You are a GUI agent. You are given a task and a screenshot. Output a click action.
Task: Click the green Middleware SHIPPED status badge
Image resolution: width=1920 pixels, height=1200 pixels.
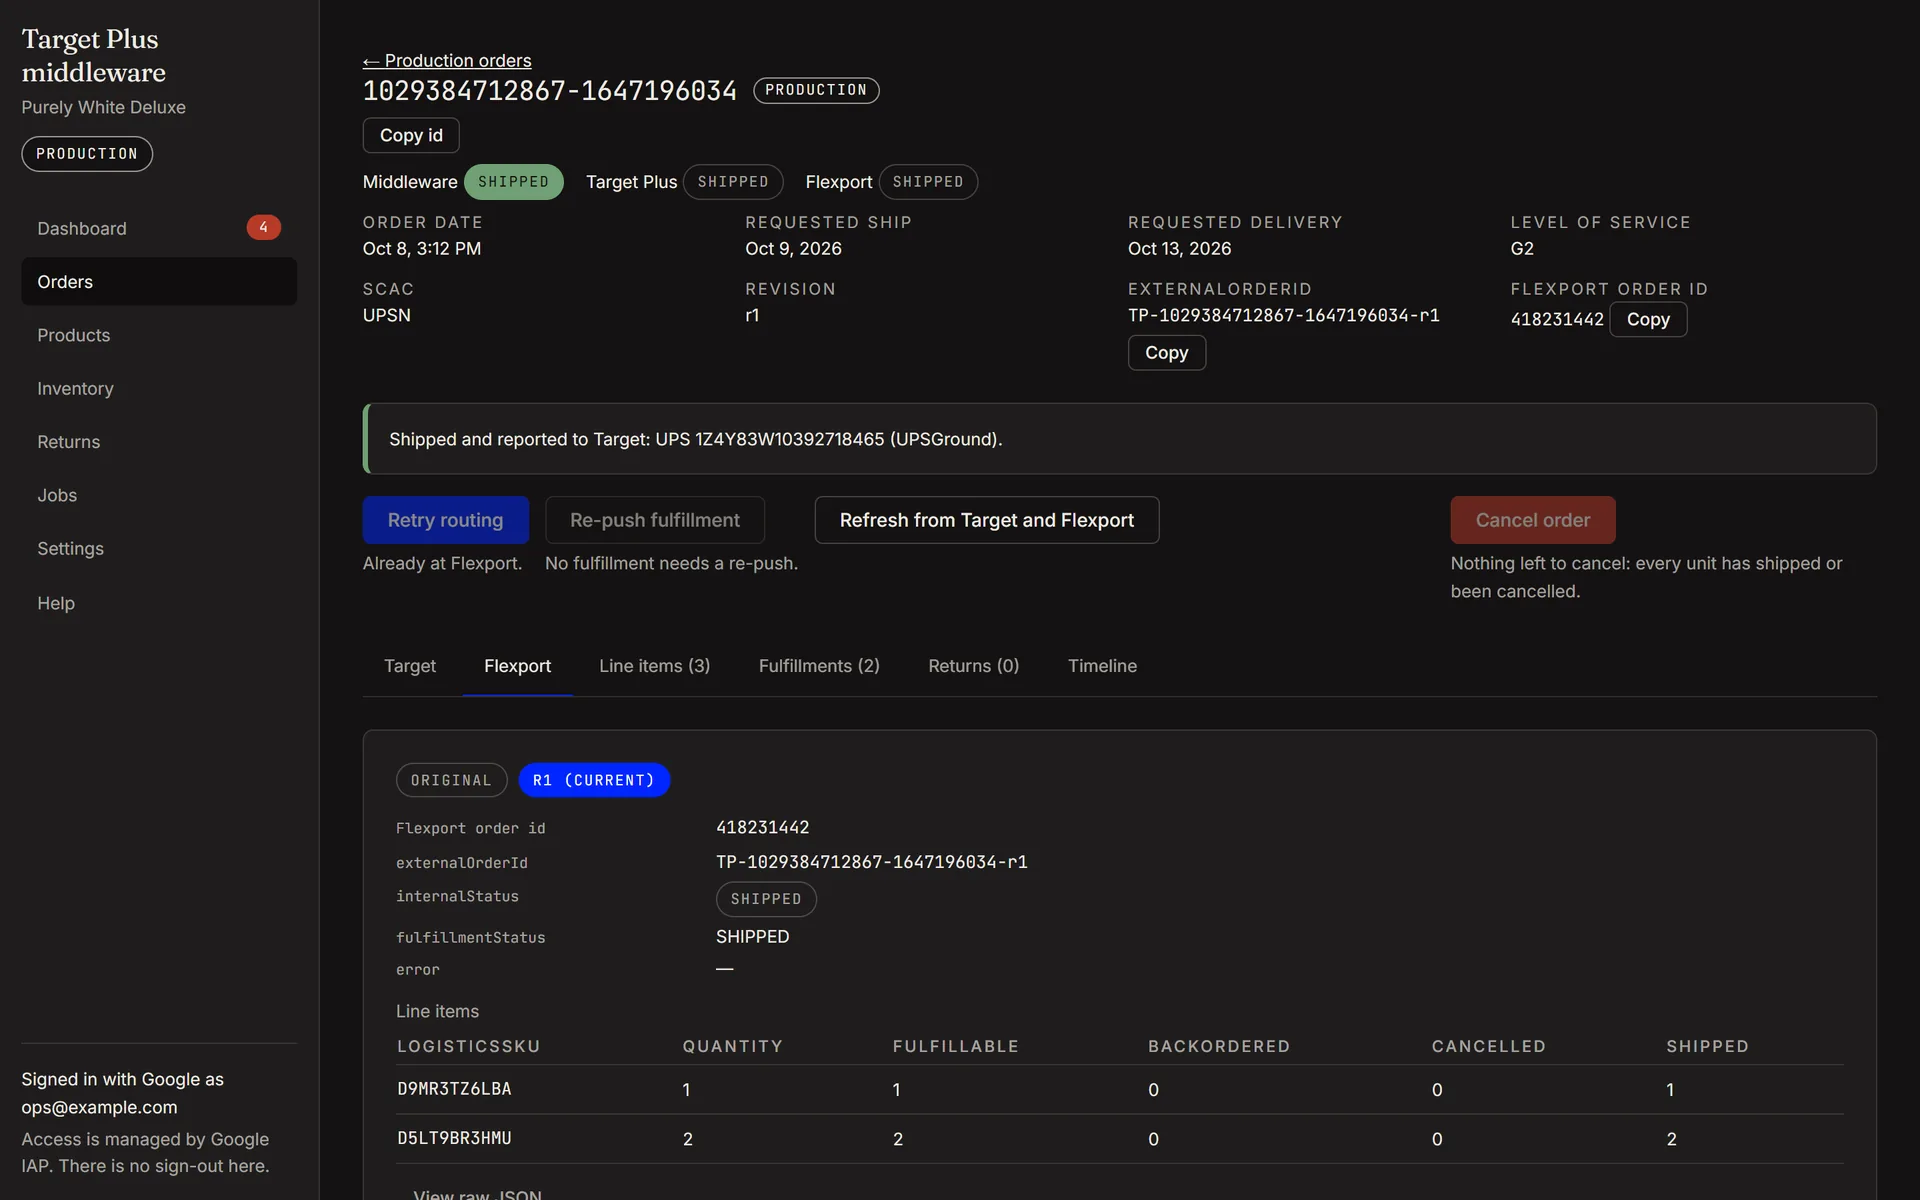[x=513, y=182]
